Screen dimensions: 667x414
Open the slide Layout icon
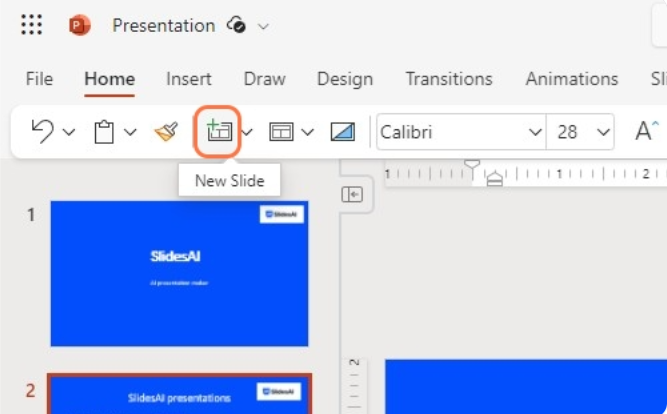pyautogui.click(x=281, y=131)
